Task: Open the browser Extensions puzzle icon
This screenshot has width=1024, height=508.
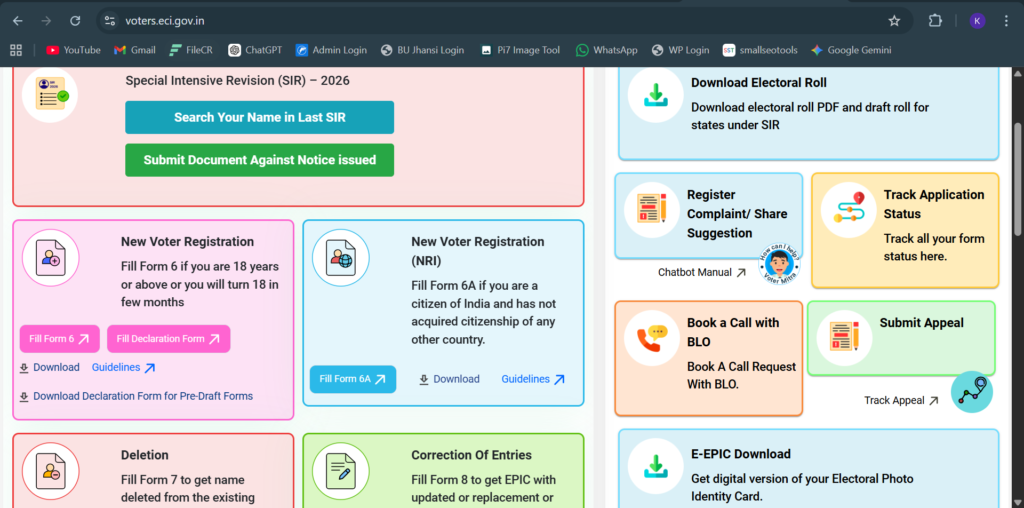Action: click(x=935, y=20)
